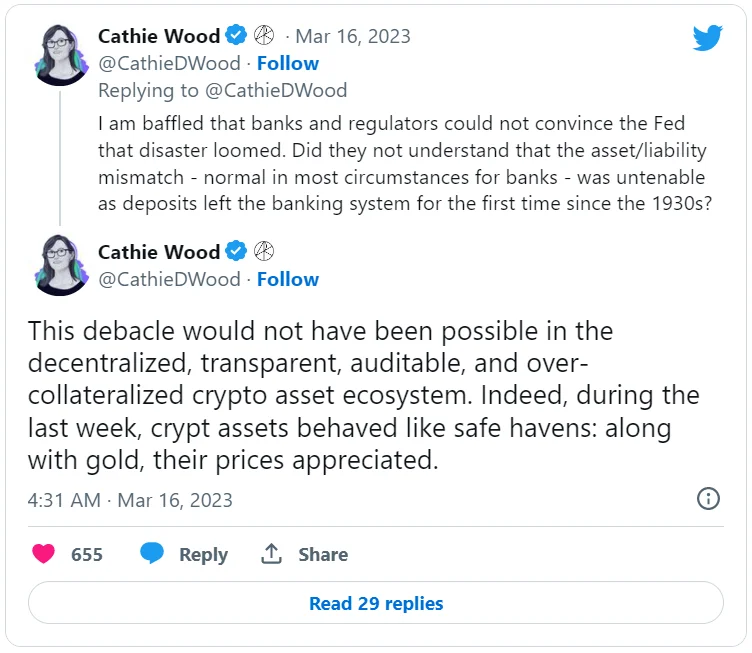Click the Reply label text
Image resolution: width=752 pixels, height=653 pixels.
(203, 555)
